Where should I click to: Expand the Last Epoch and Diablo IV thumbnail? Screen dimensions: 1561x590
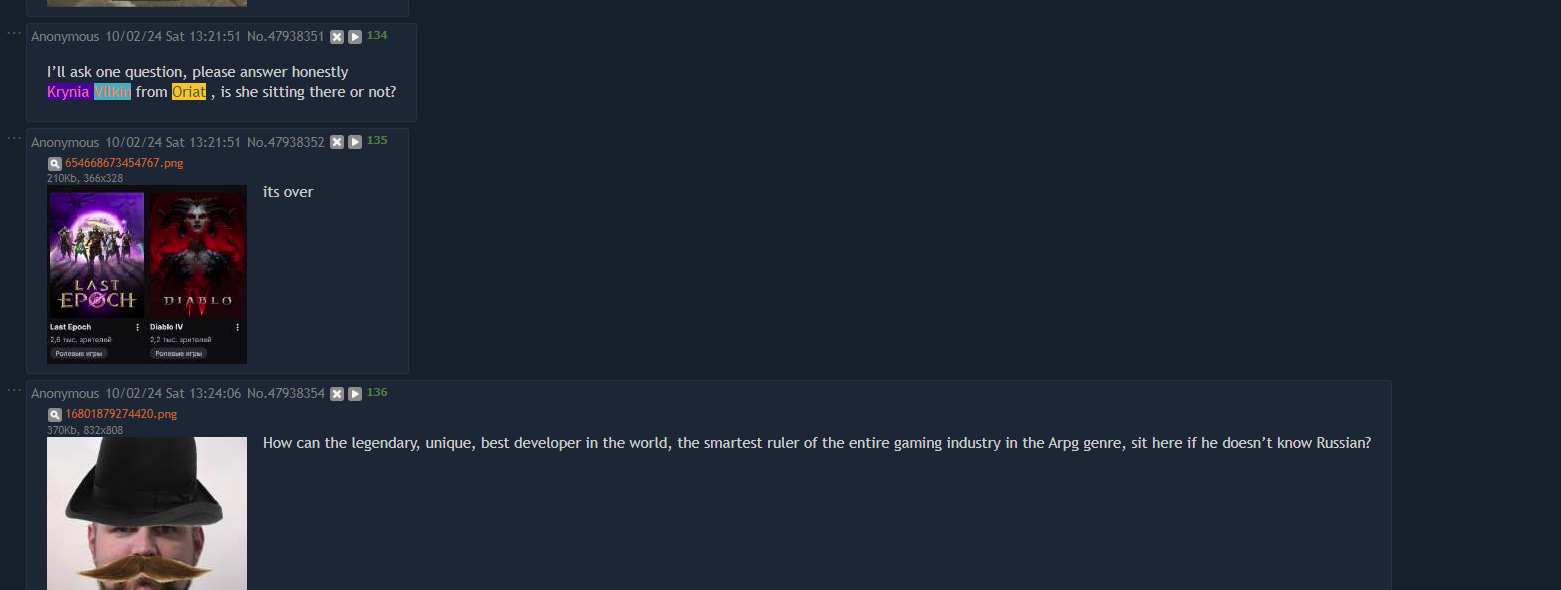[147, 274]
